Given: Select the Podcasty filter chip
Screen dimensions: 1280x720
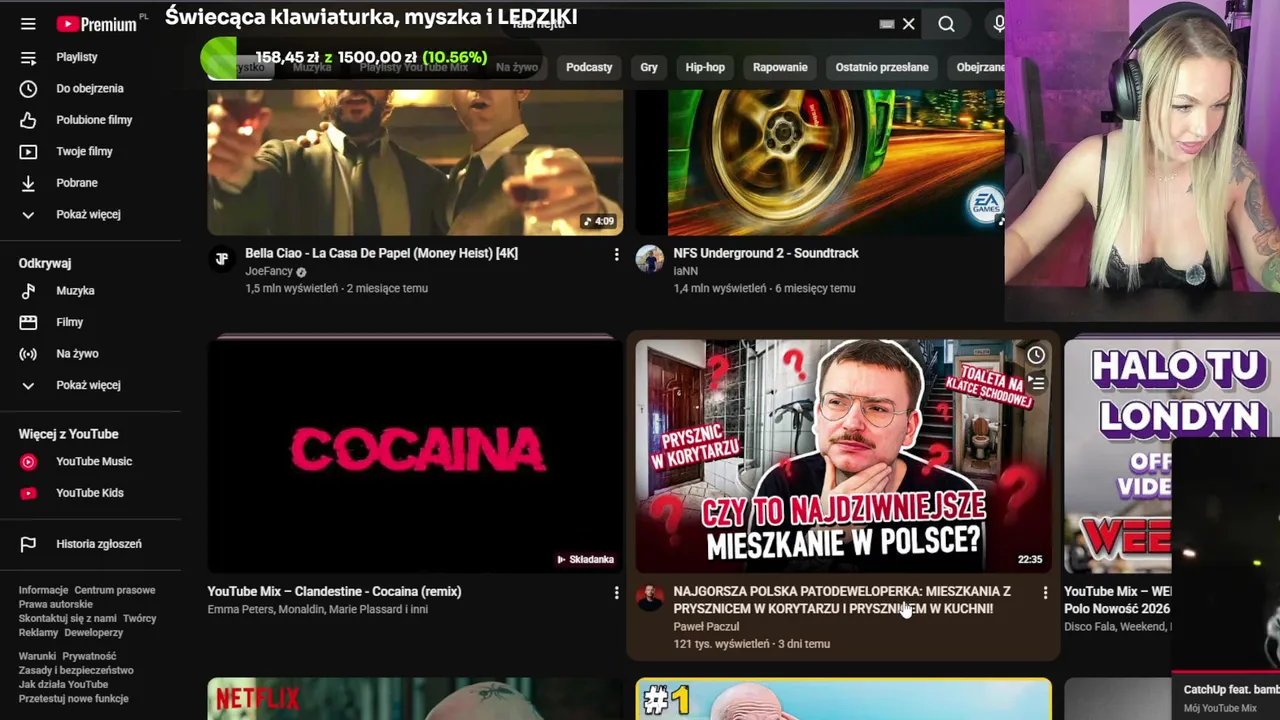Looking at the screenshot, I should 589,67.
